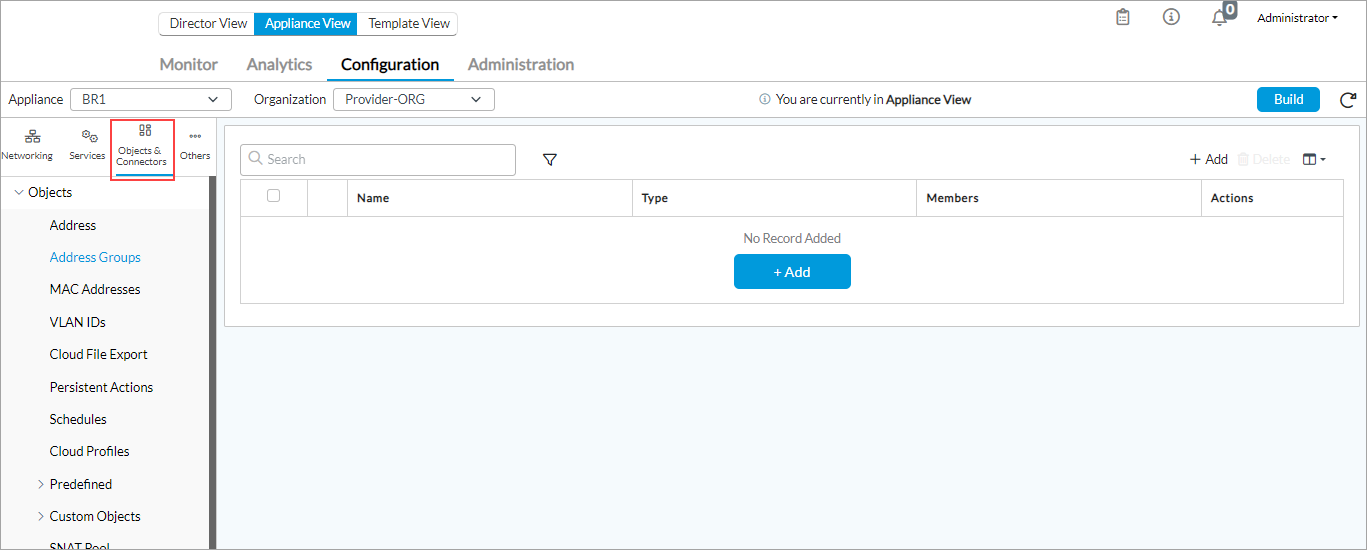Switch to Director View
The height and width of the screenshot is (550, 1367).
[x=207, y=23]
